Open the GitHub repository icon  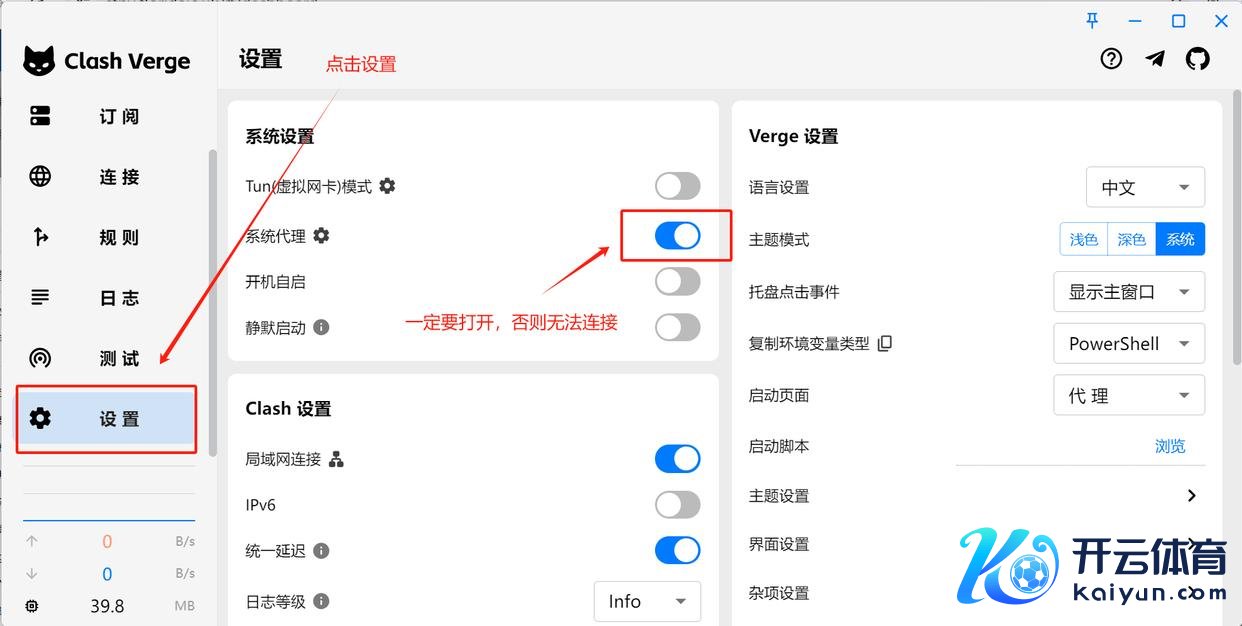[x=1197, y=59]
